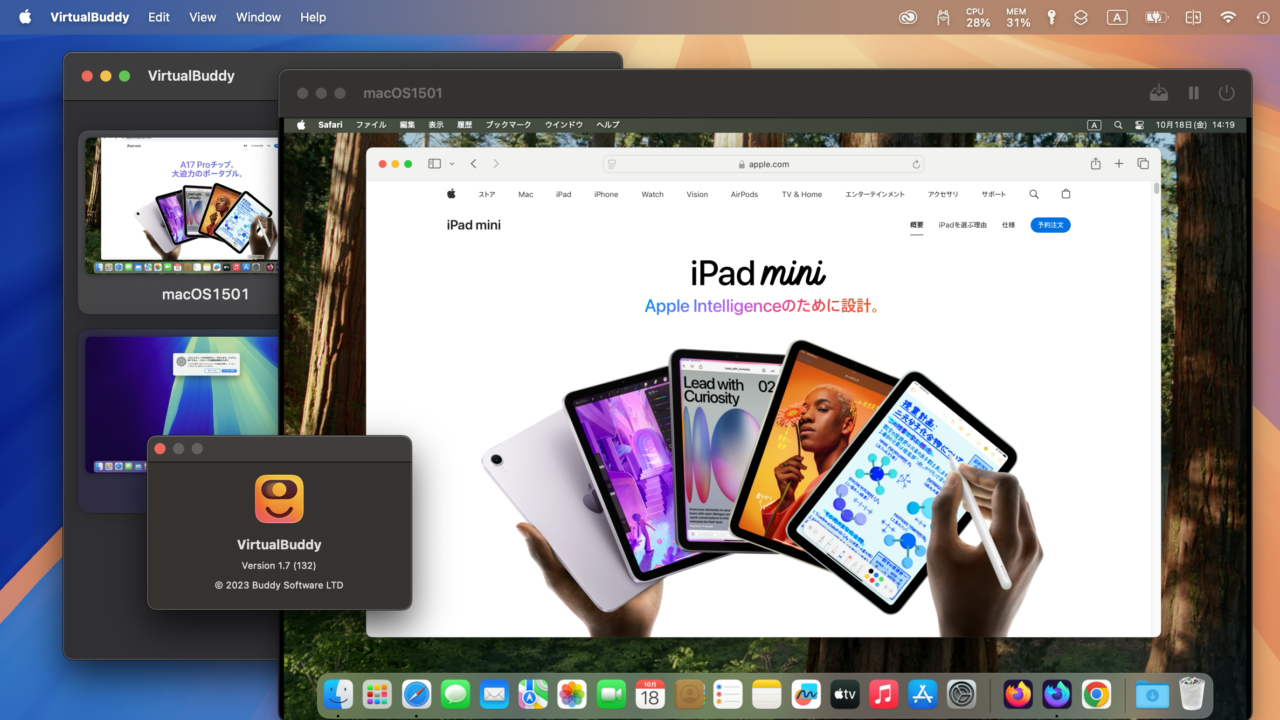Open sidebar options dropdown arrow in Safari

click(x=452, y=164)
